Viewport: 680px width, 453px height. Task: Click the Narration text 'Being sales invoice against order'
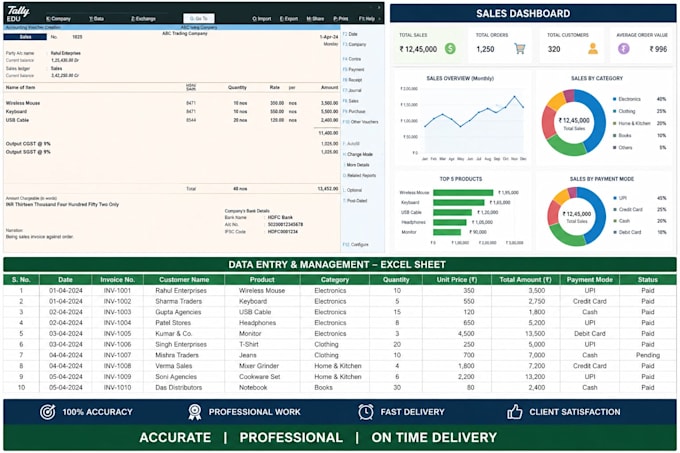click(x=39, y=237)
